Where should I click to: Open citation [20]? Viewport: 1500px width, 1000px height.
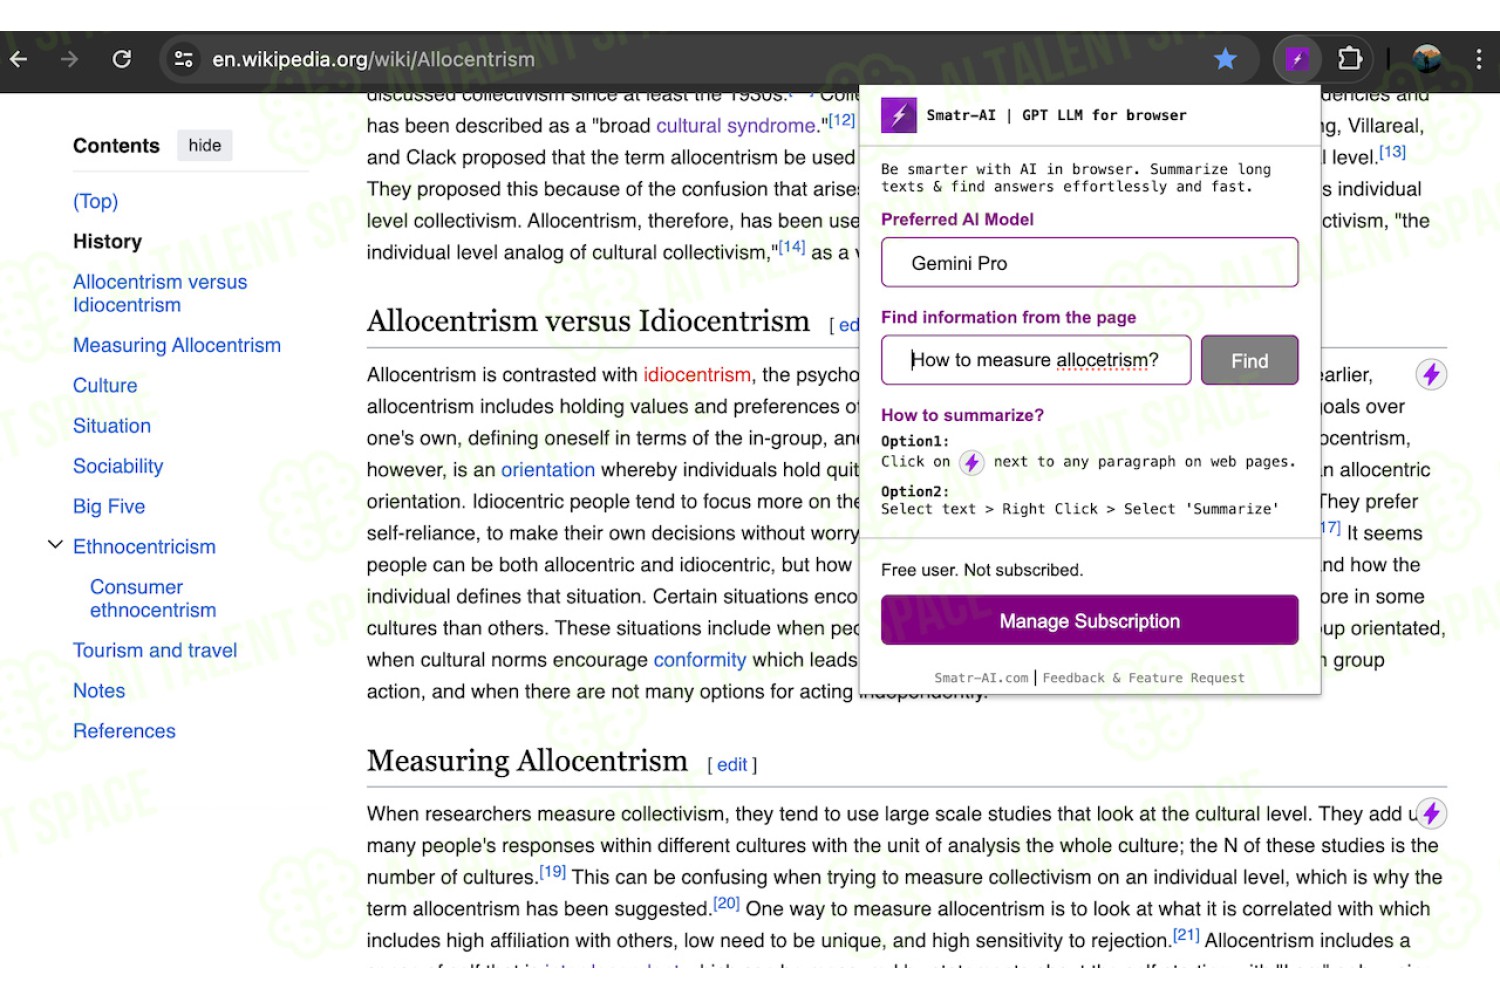click(x=727, y=903)
